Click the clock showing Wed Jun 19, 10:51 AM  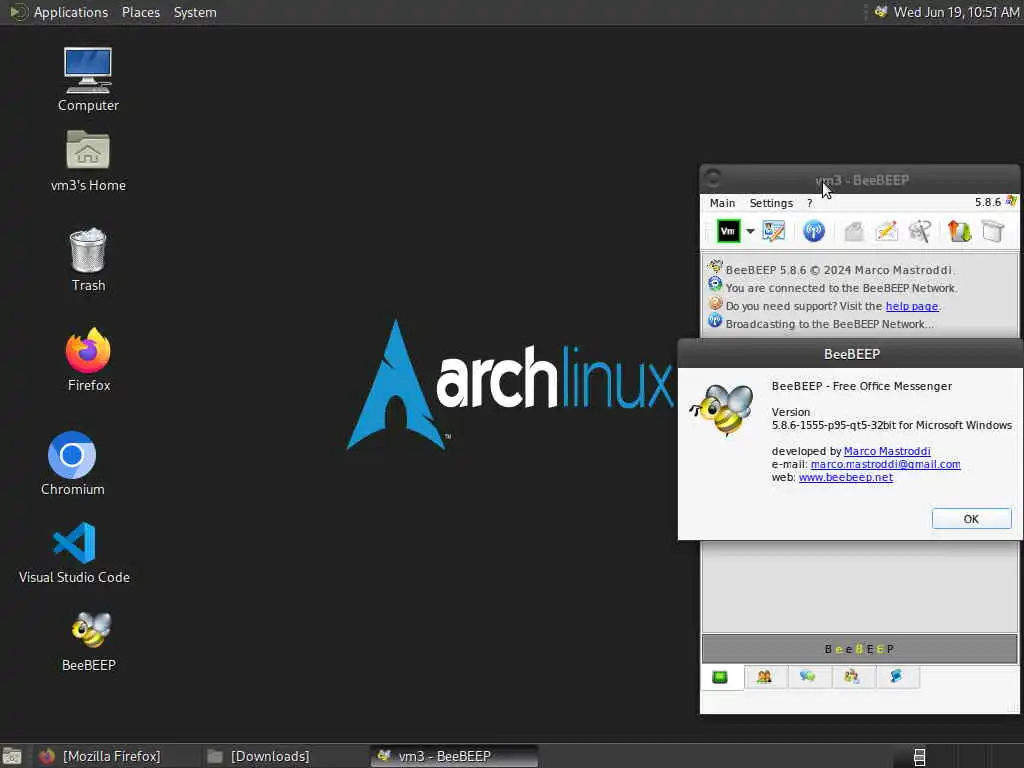pos(956,12)
